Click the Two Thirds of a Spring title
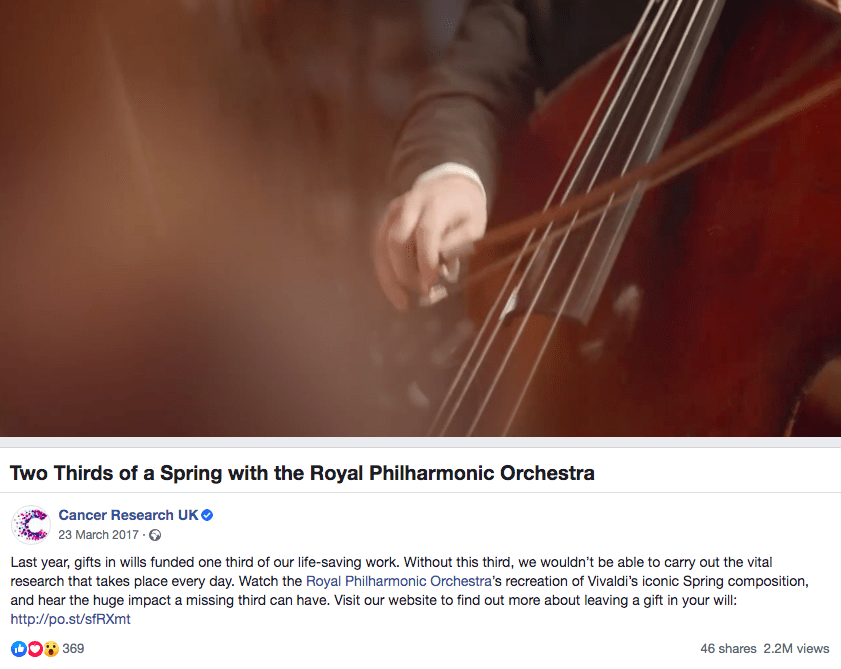Image resolution: width=841 pixels, height=669 pixels. pos(302,472)
